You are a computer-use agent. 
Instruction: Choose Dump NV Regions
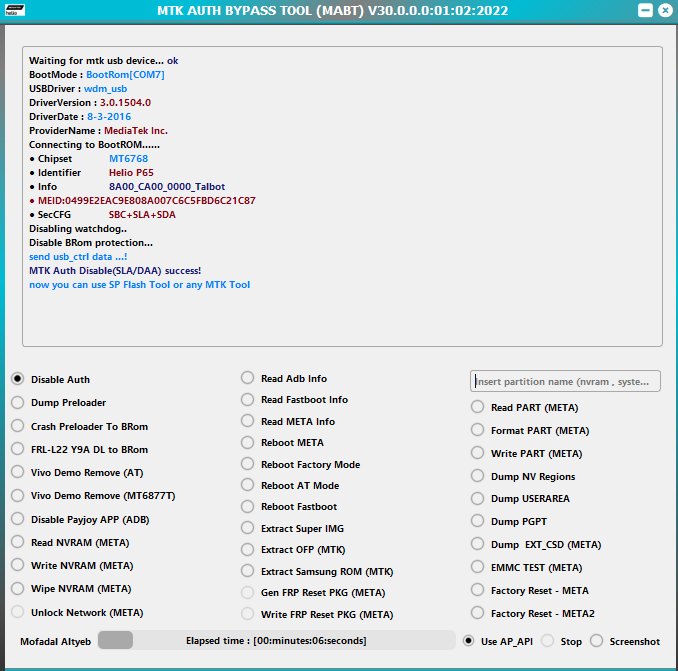(x=477, y=476)
